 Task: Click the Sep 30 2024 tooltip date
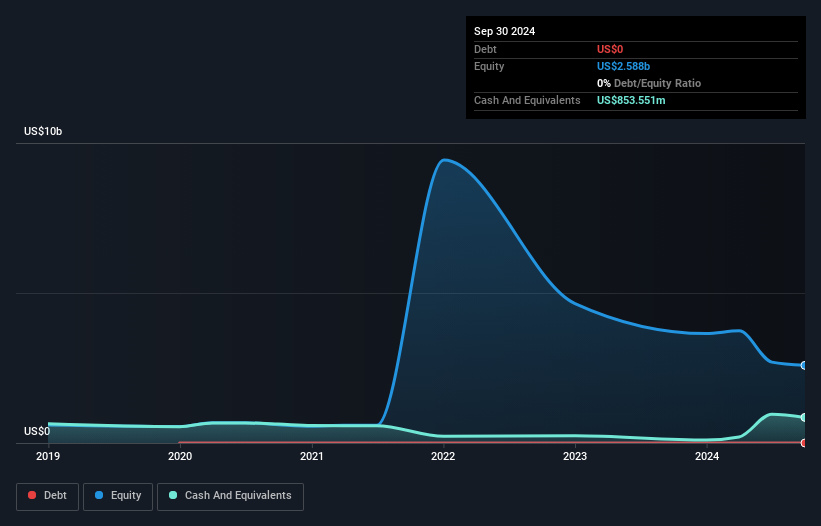(x=504, y=31)
